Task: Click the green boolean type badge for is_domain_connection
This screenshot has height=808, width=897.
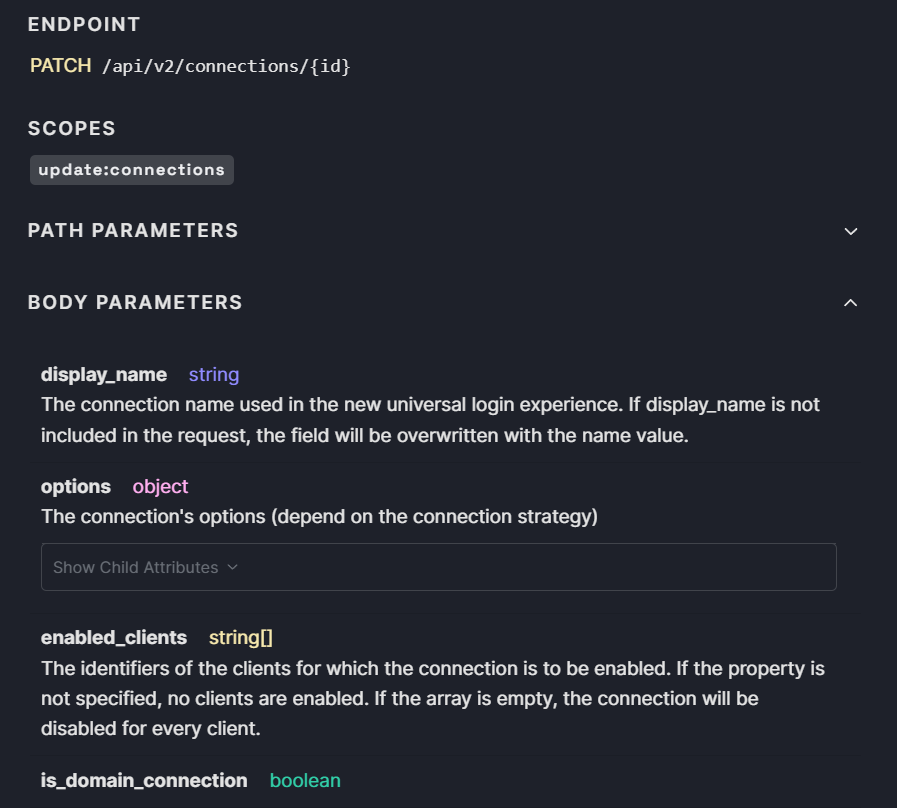Action: [x=305, y=780]
